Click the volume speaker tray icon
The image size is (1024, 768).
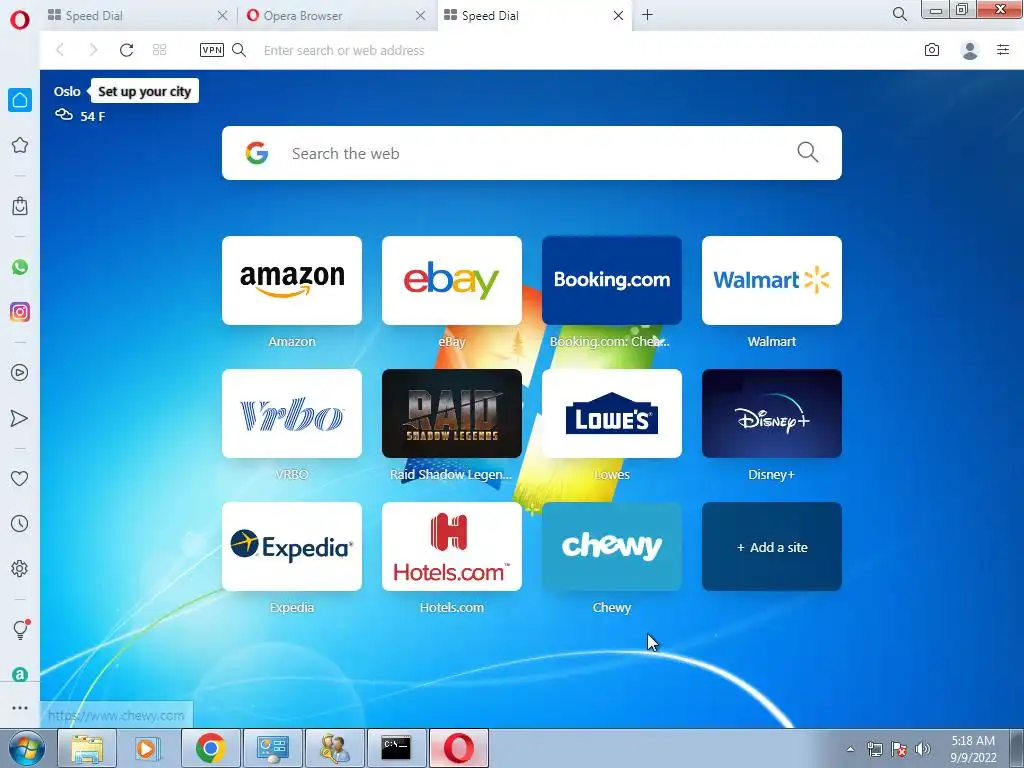(x=922, y=749)
